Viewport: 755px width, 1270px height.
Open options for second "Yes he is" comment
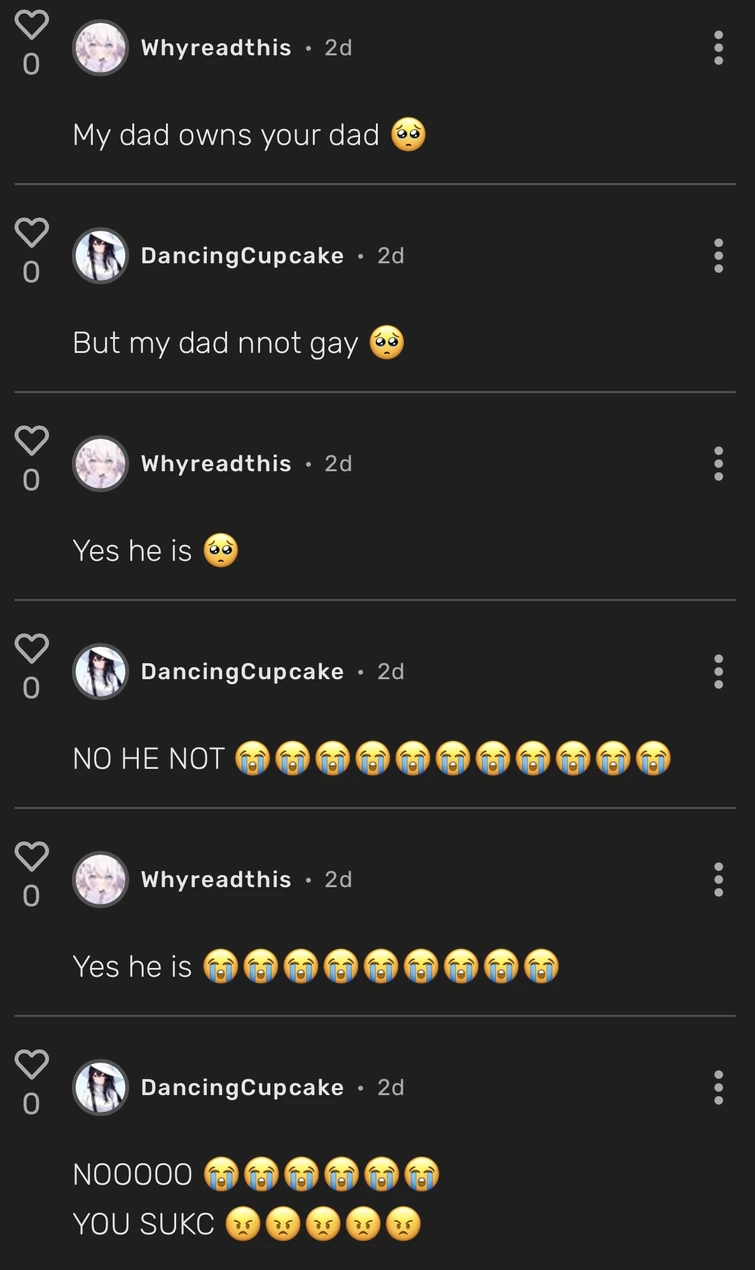point(718,880)
